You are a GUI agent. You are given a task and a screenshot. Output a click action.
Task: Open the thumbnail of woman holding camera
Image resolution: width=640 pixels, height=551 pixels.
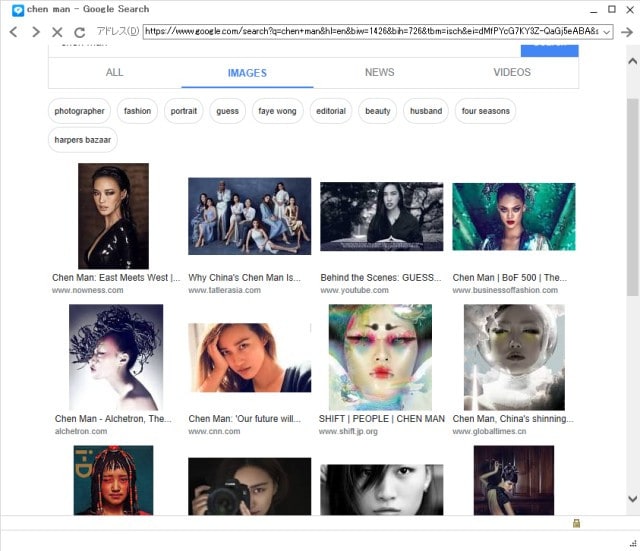click(249, 486)
